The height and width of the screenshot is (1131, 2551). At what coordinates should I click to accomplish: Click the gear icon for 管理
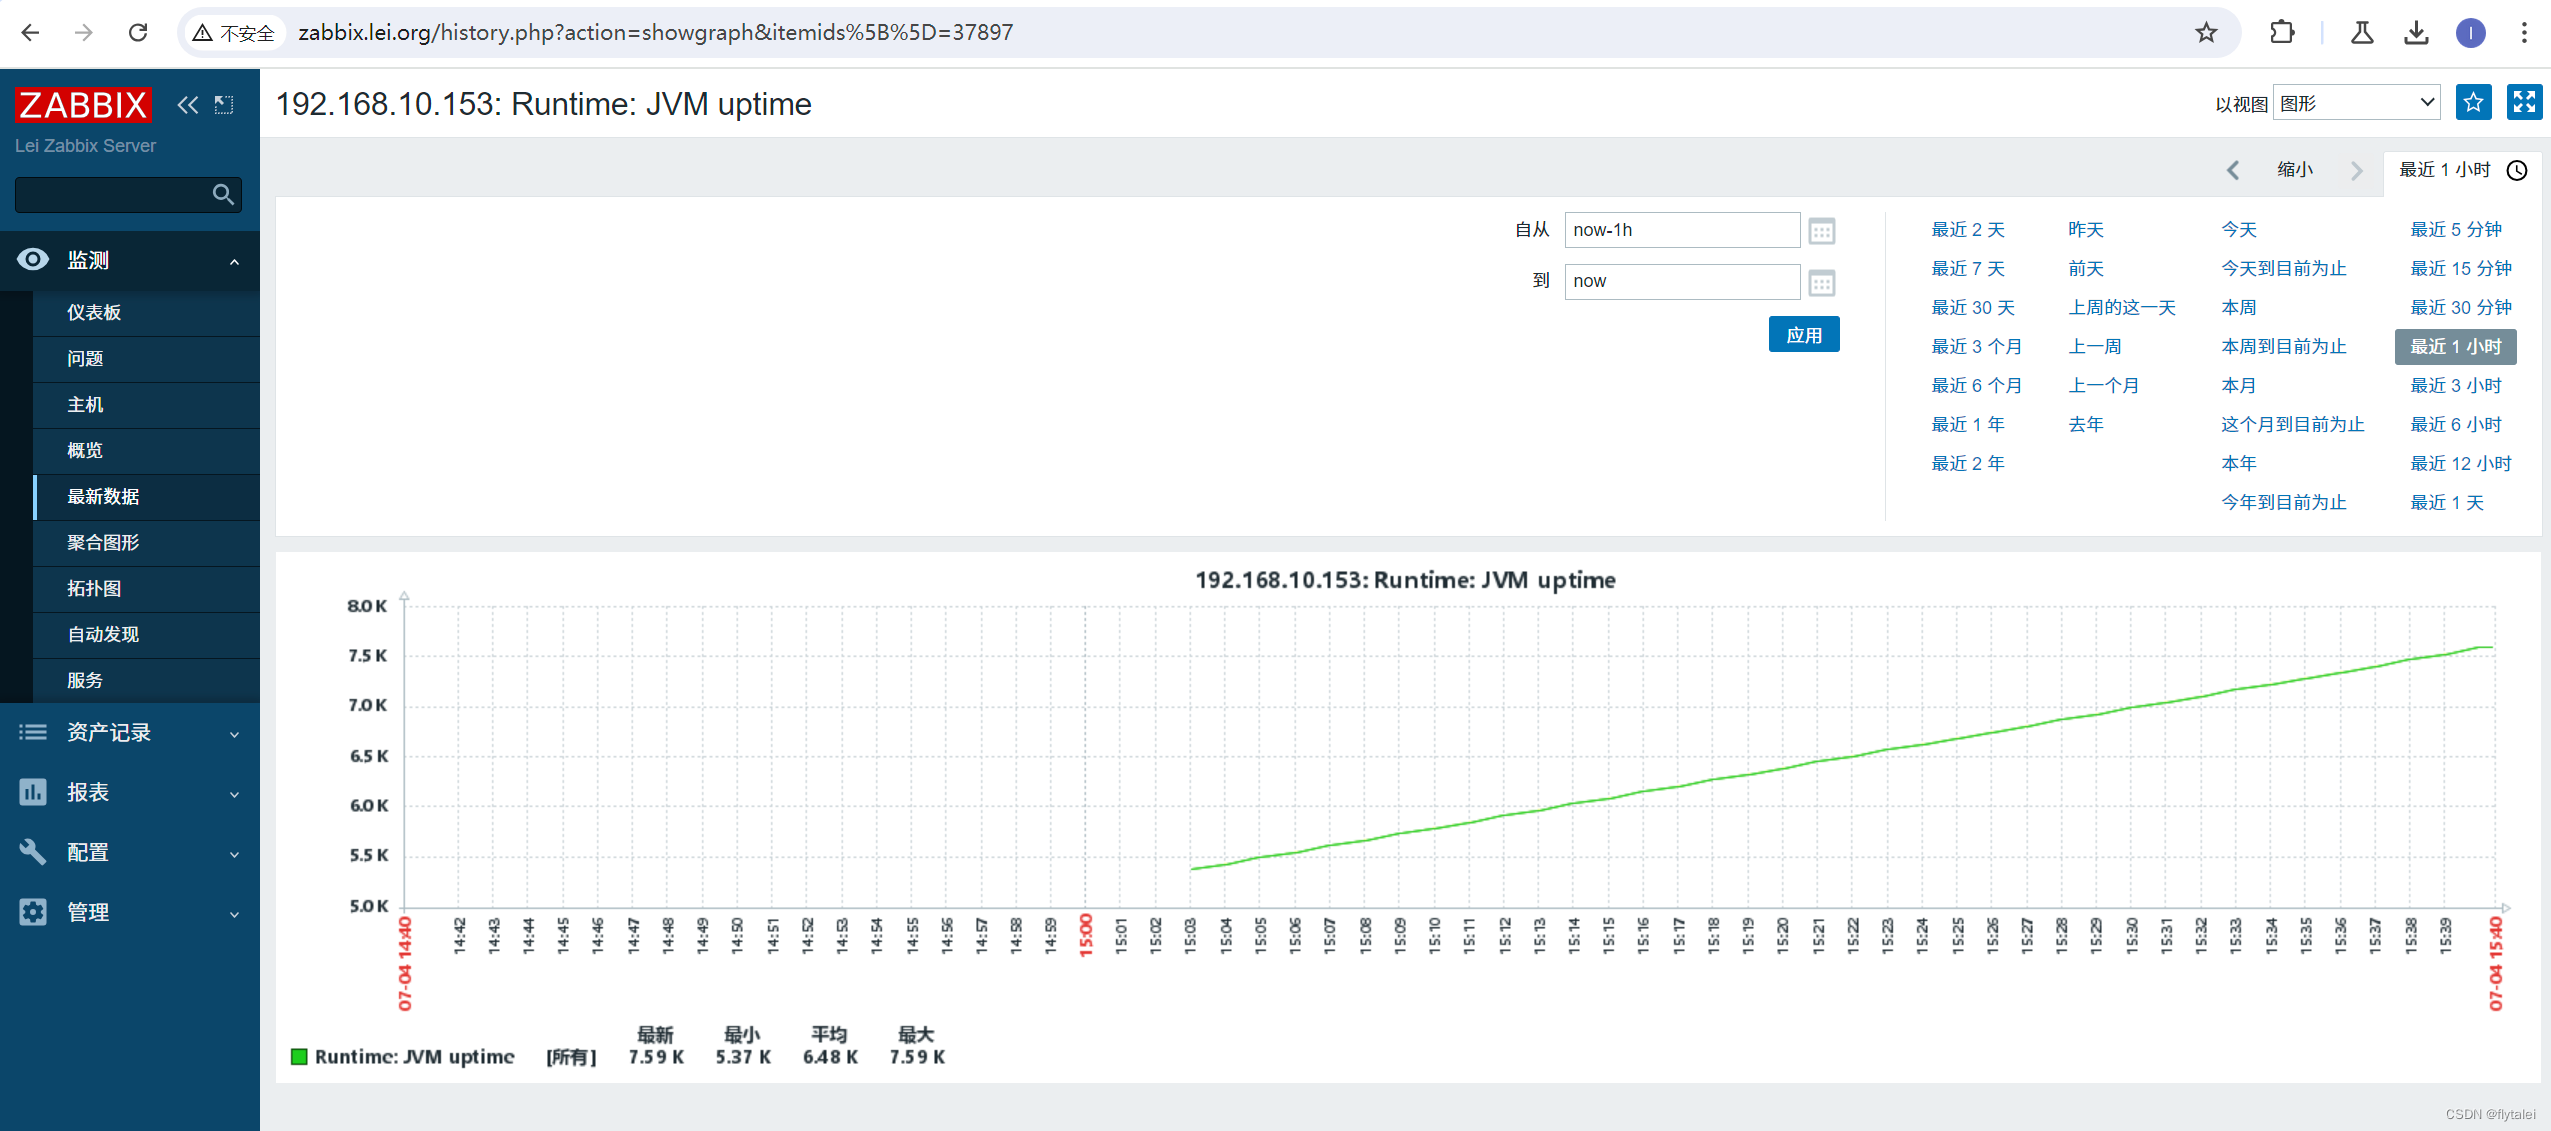click(33, 912)
